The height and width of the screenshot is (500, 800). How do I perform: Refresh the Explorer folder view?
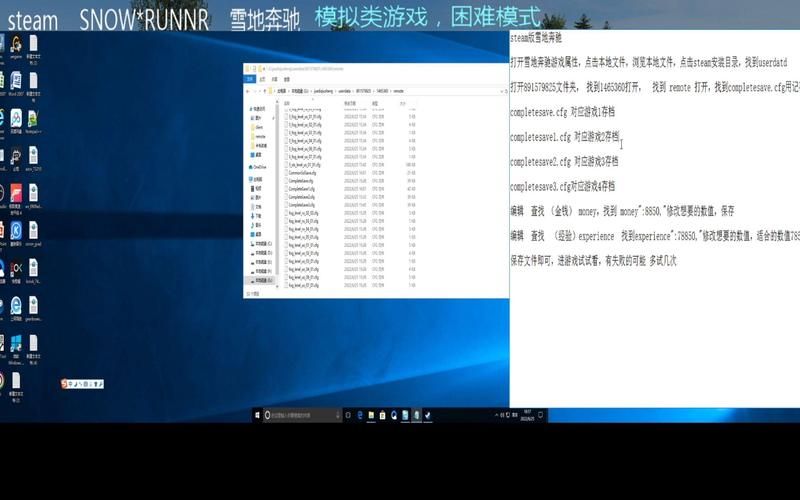(x=506, y=91)
